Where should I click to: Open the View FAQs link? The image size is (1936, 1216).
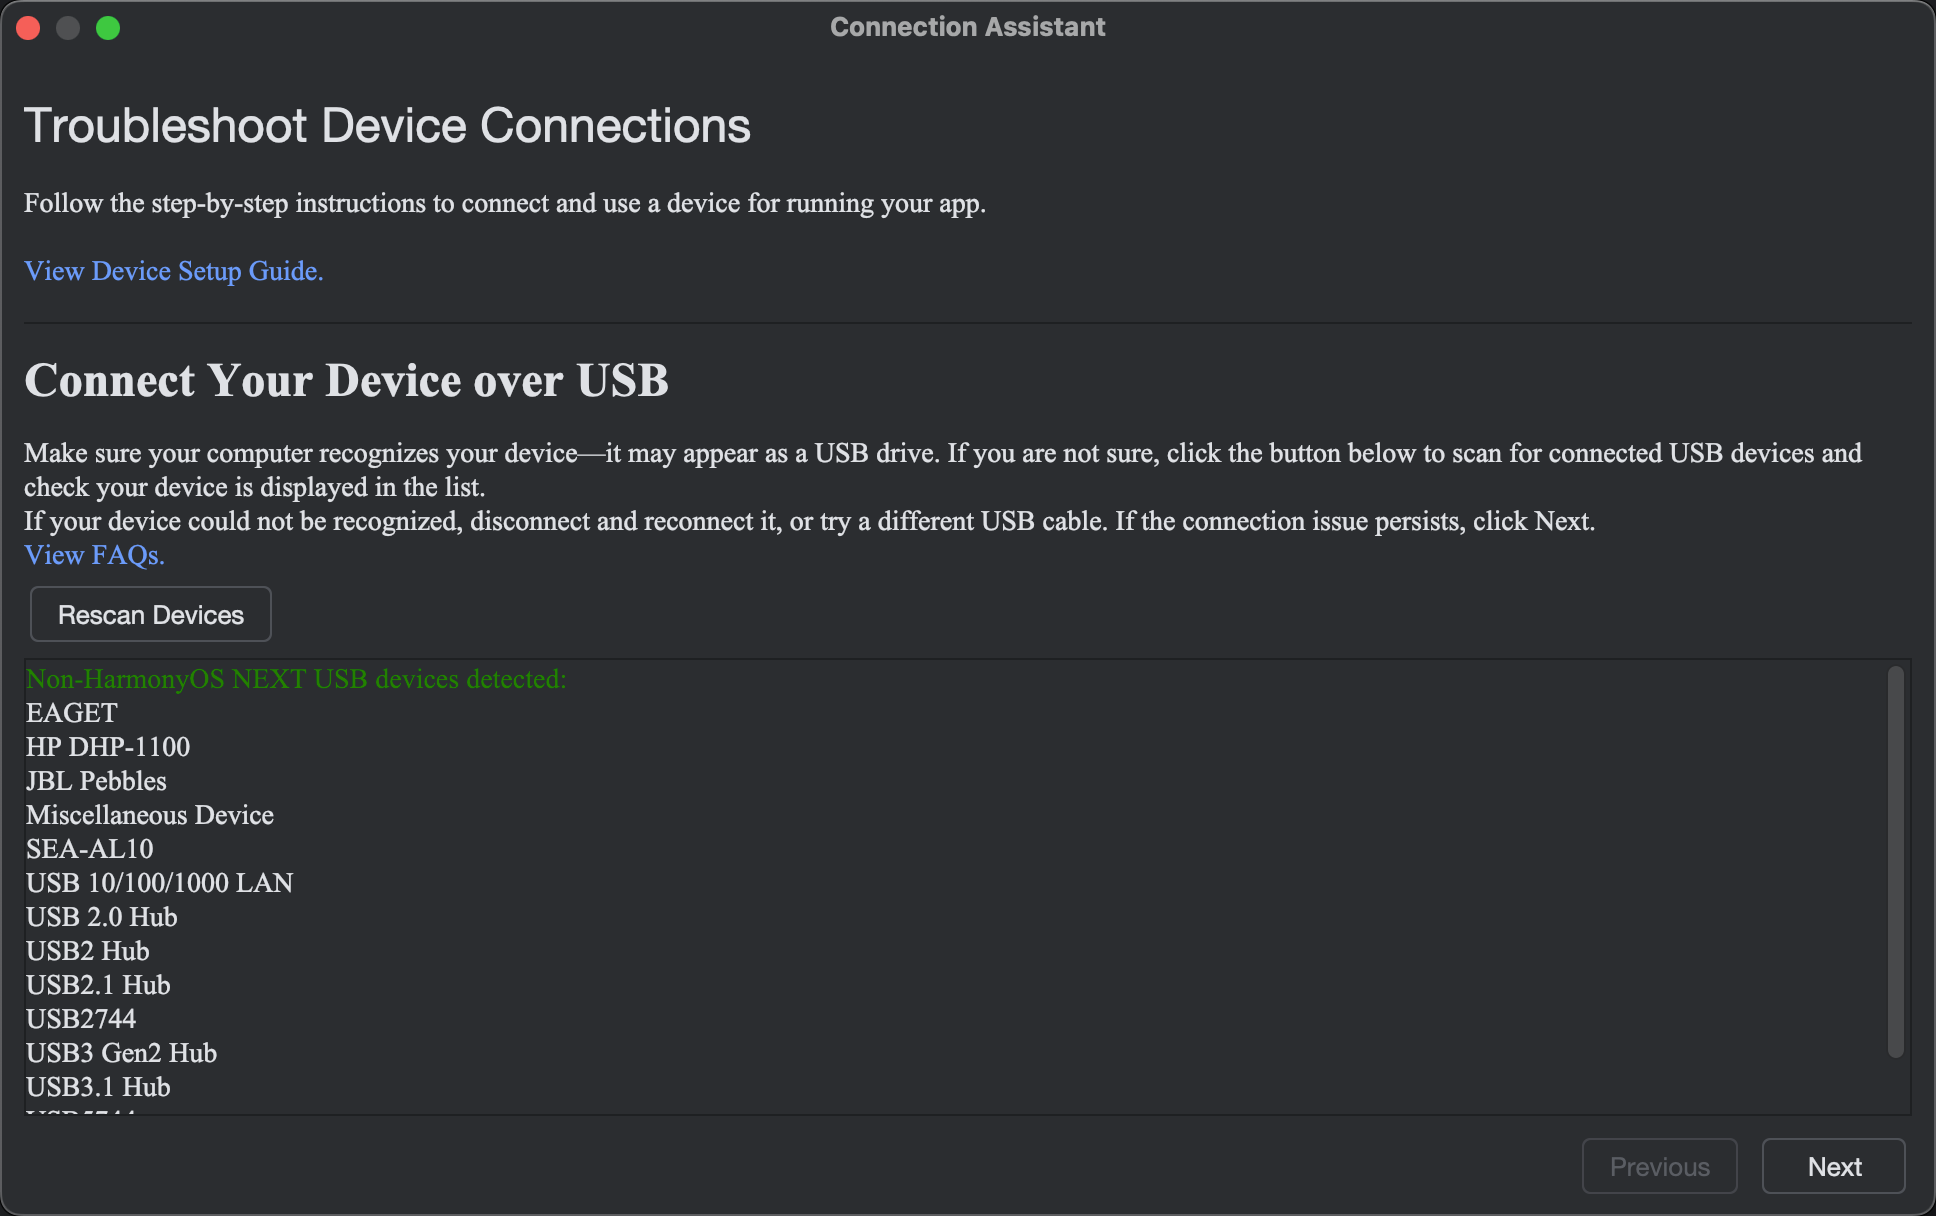click(x=94, y=555)
